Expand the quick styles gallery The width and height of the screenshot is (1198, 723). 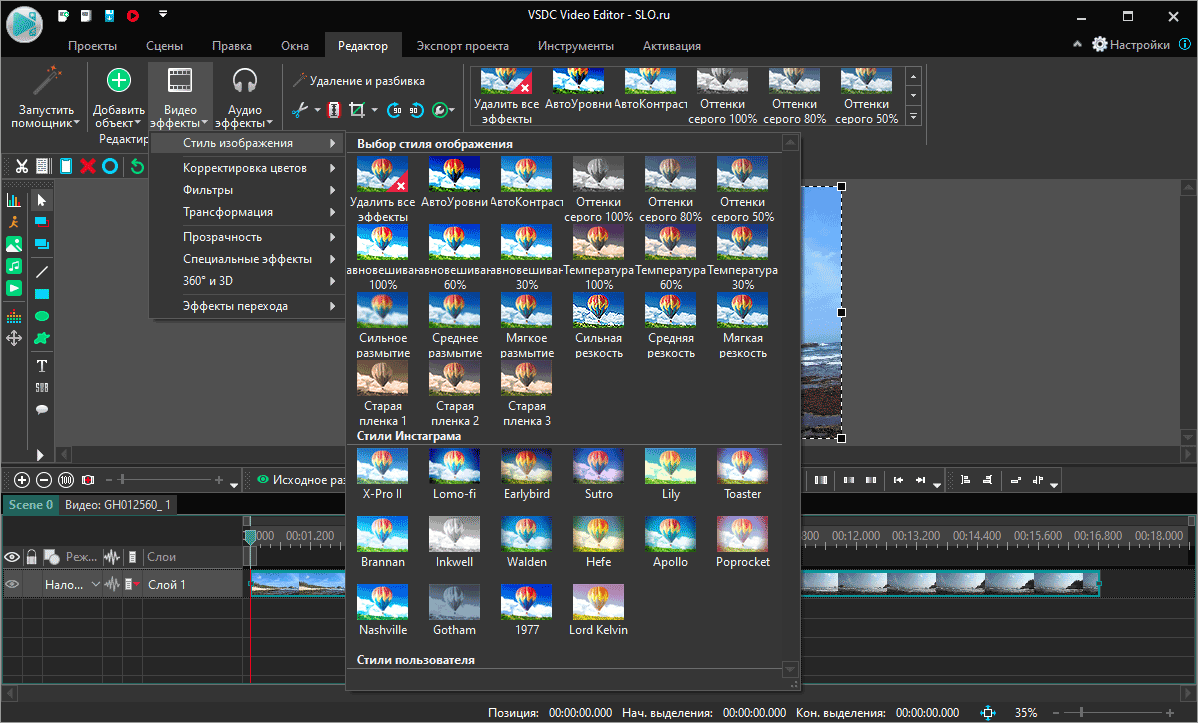tap(913, 117)
